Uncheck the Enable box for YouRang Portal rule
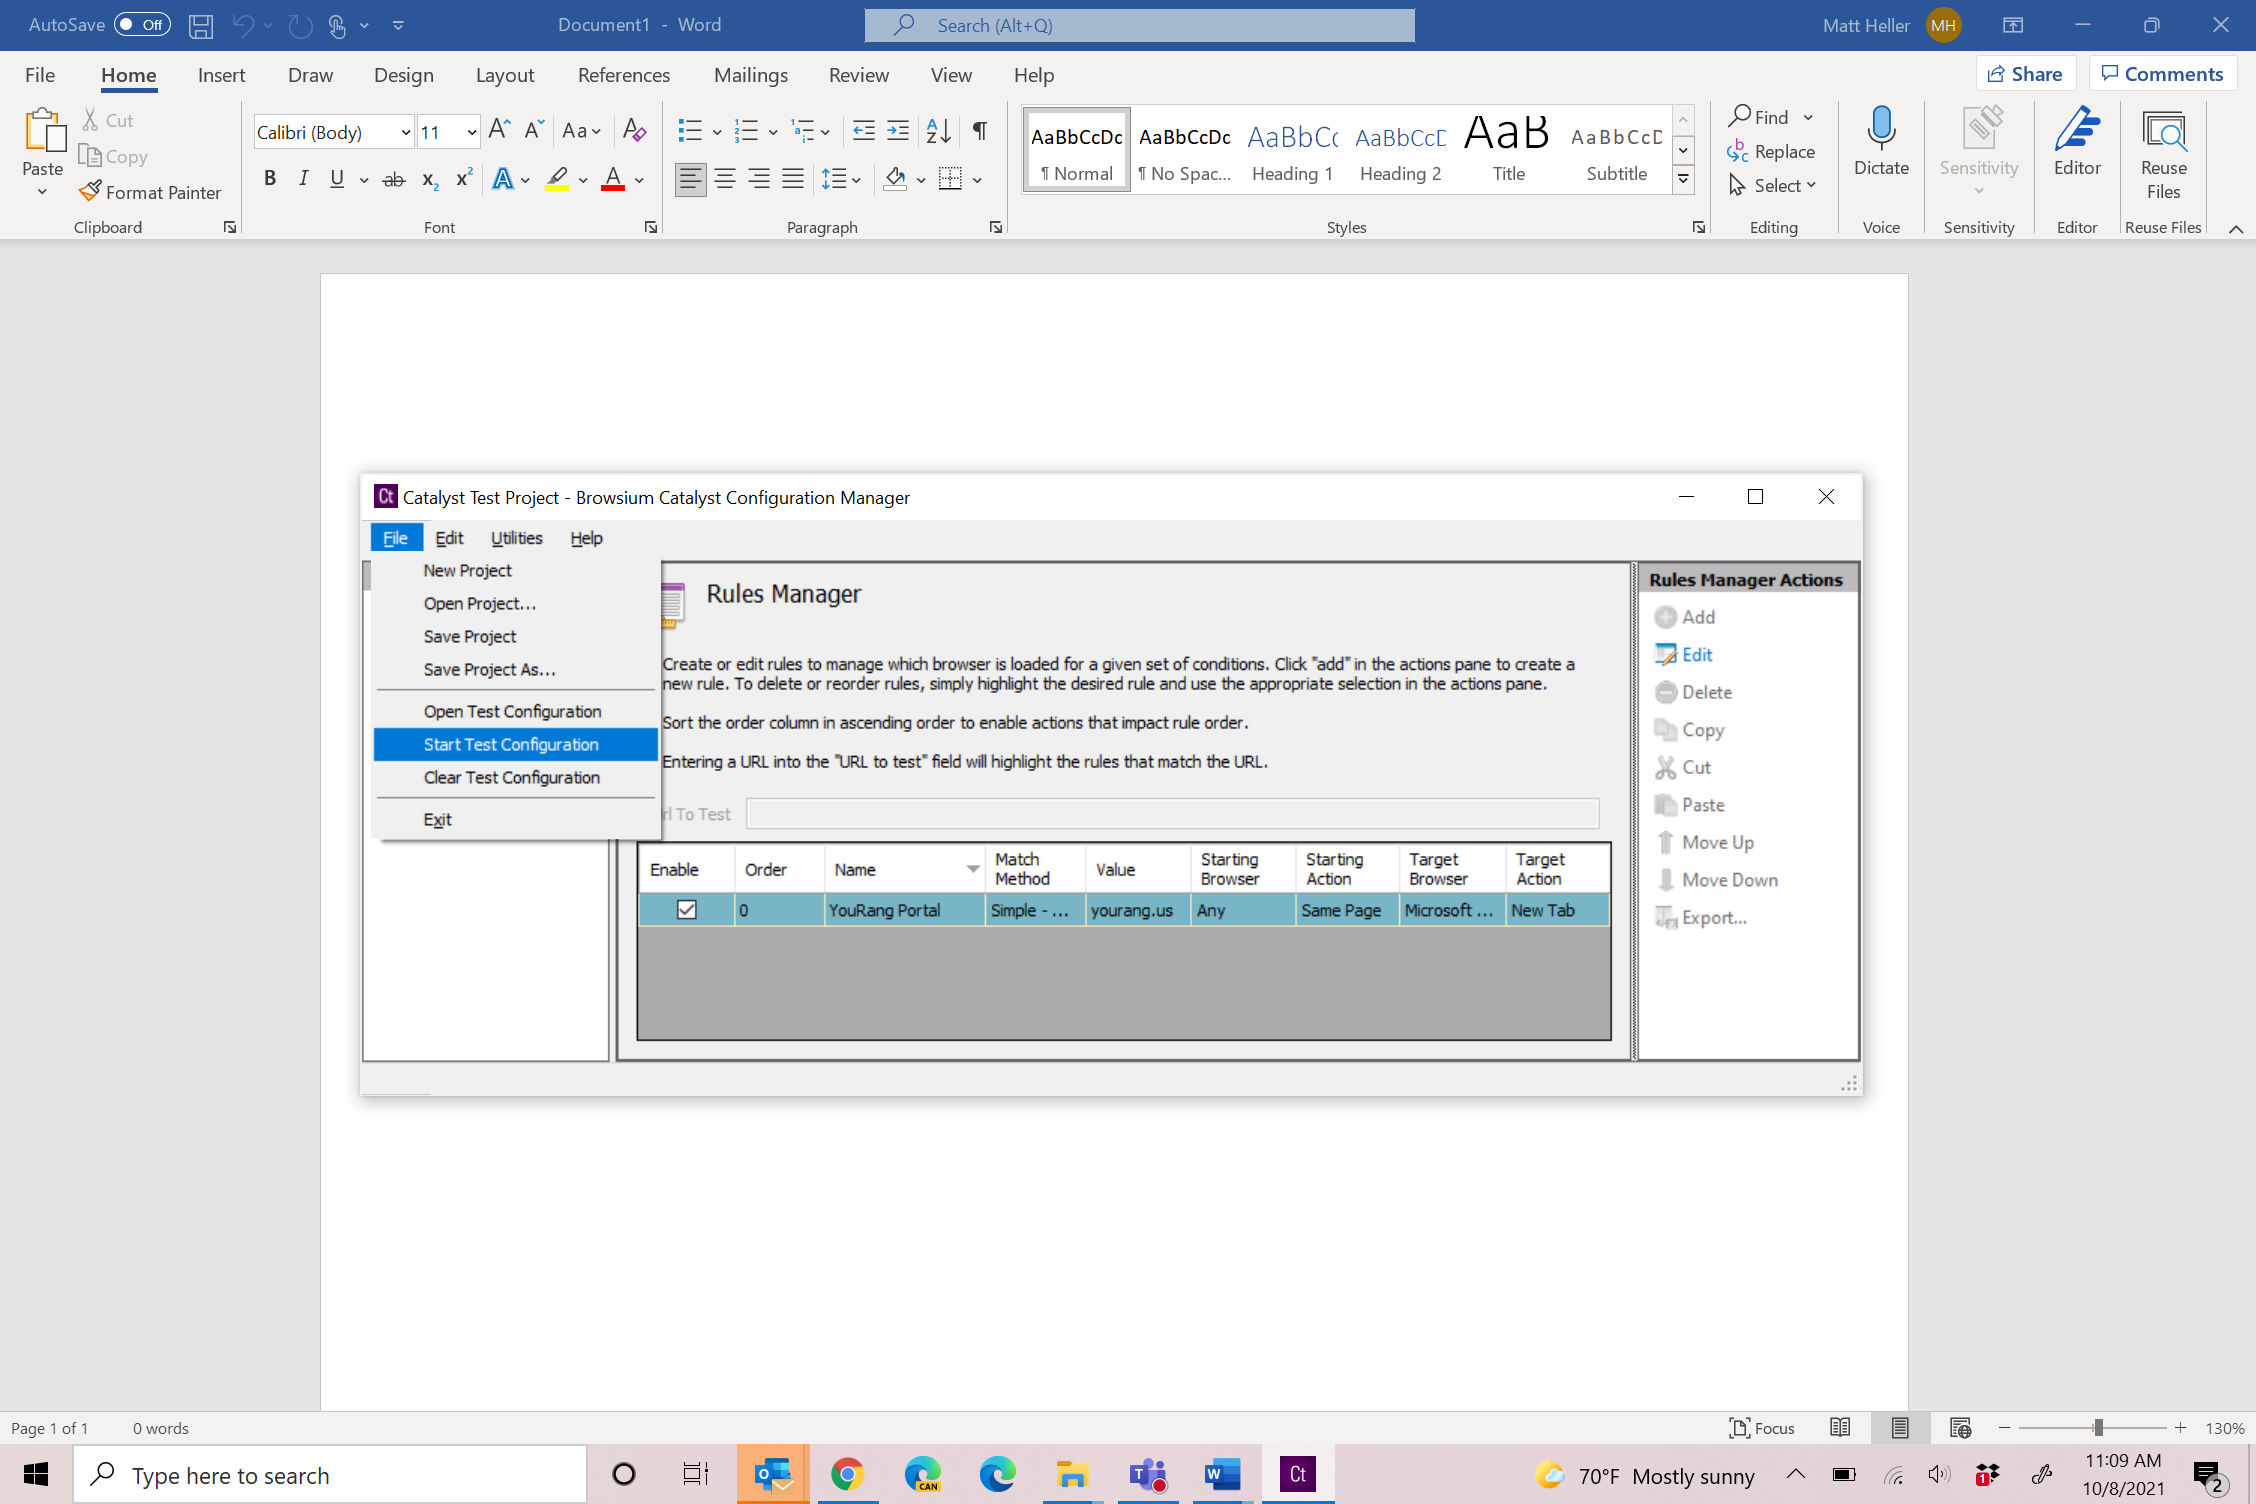2256x1504 pixels. pyautogui.click(x=685, y=910)
